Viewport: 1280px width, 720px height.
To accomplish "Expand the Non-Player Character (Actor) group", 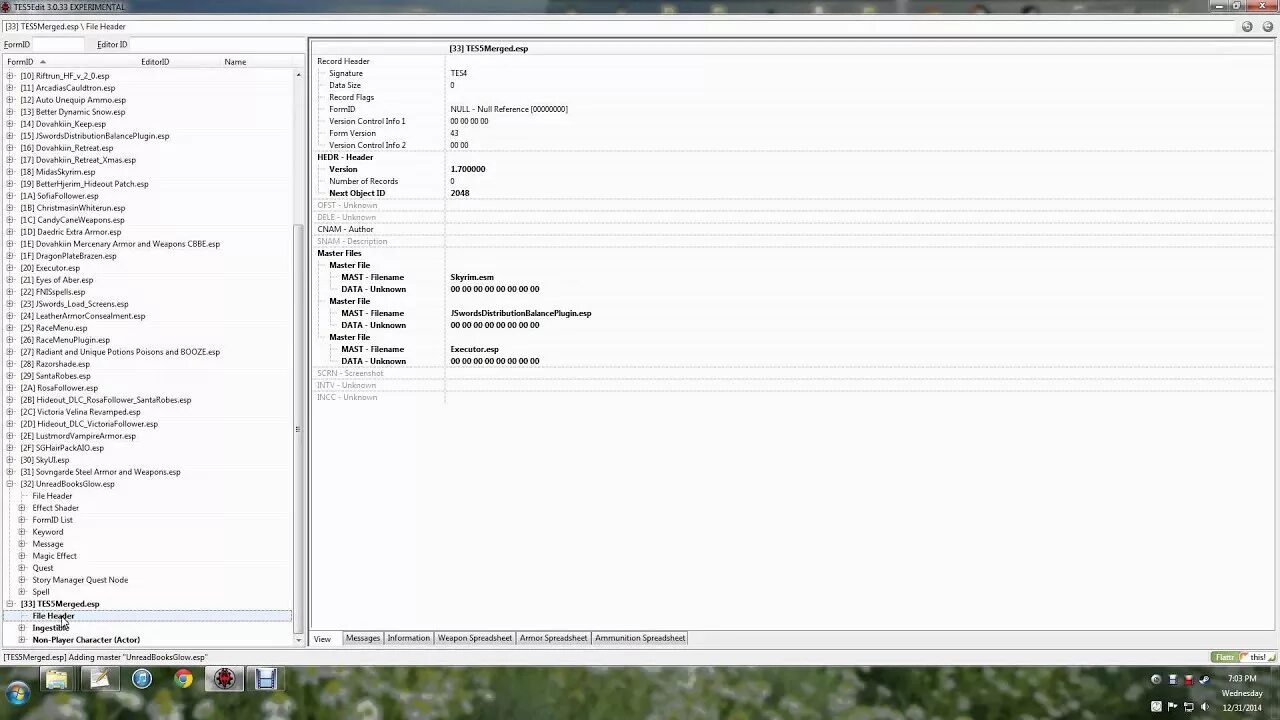I will pyautogui.click(x=22, y=640).
